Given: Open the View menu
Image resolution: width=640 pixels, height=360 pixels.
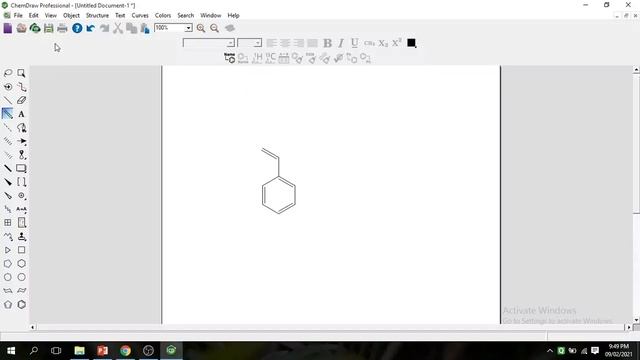Looking at the screenshot, I should pos(51,16).
